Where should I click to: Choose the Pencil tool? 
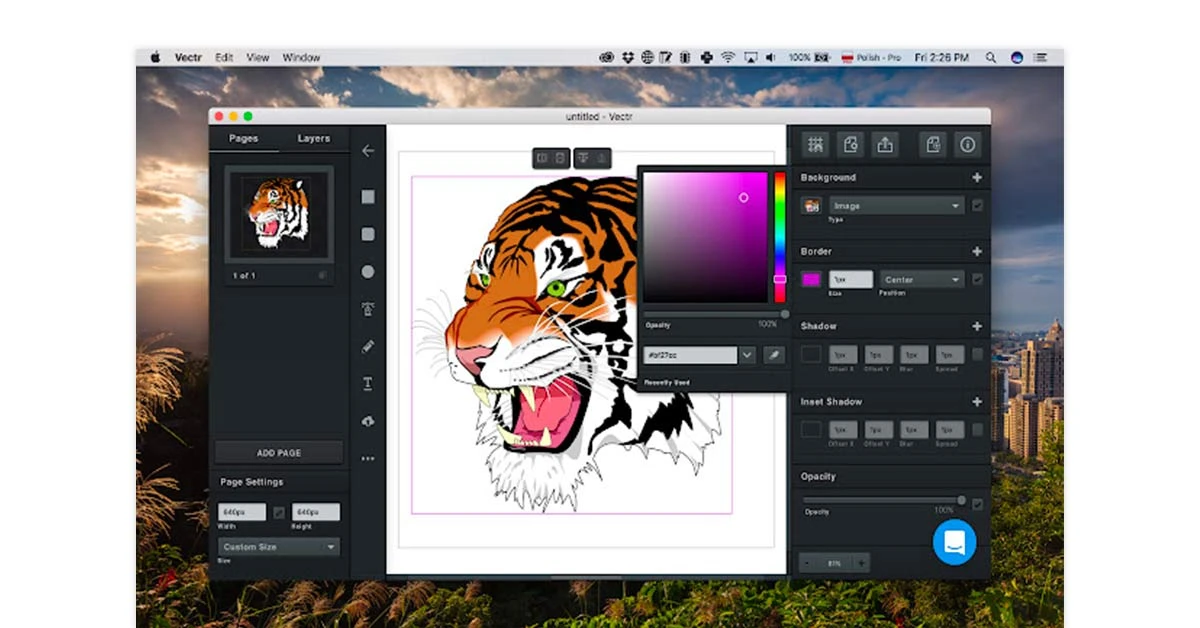coord(368,346)
